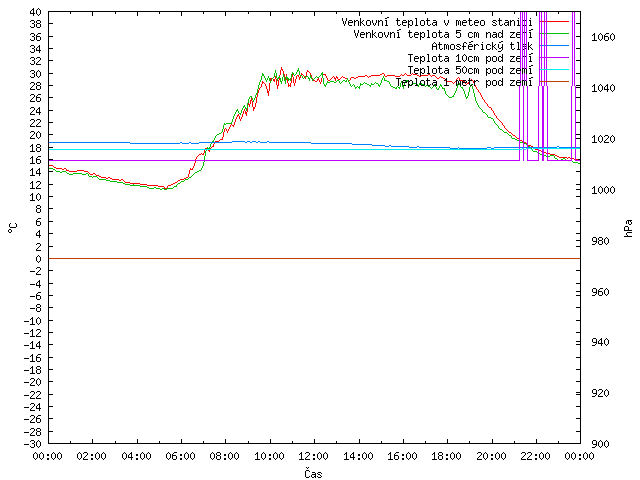Click the '-10' temperature tick label
The width and height of the screenshot is (640, 480).
(x=33, y=321)
